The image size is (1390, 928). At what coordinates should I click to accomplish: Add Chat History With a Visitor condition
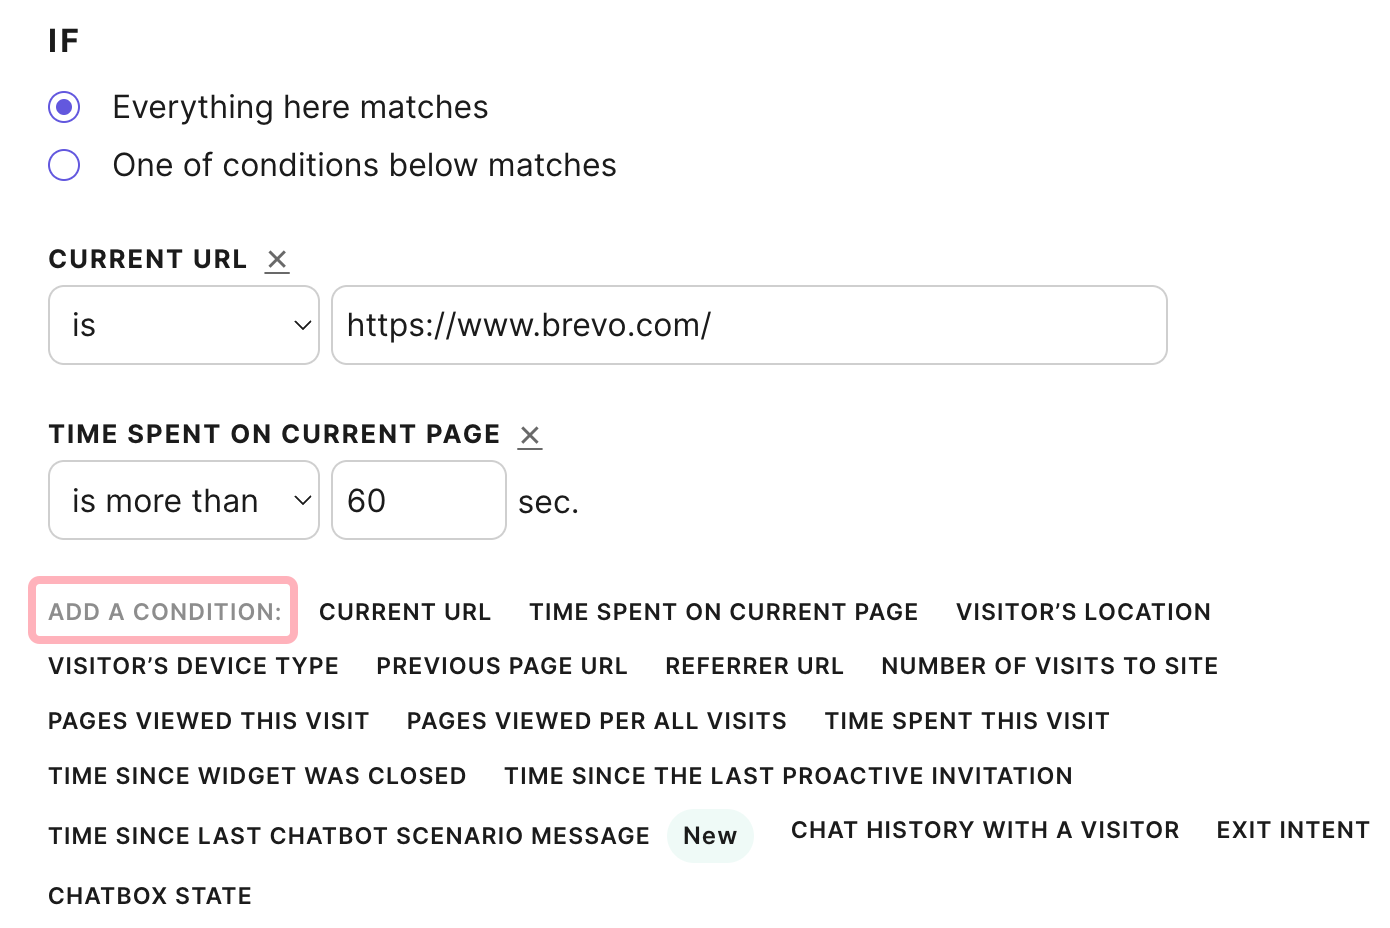(x=985, y=830)
